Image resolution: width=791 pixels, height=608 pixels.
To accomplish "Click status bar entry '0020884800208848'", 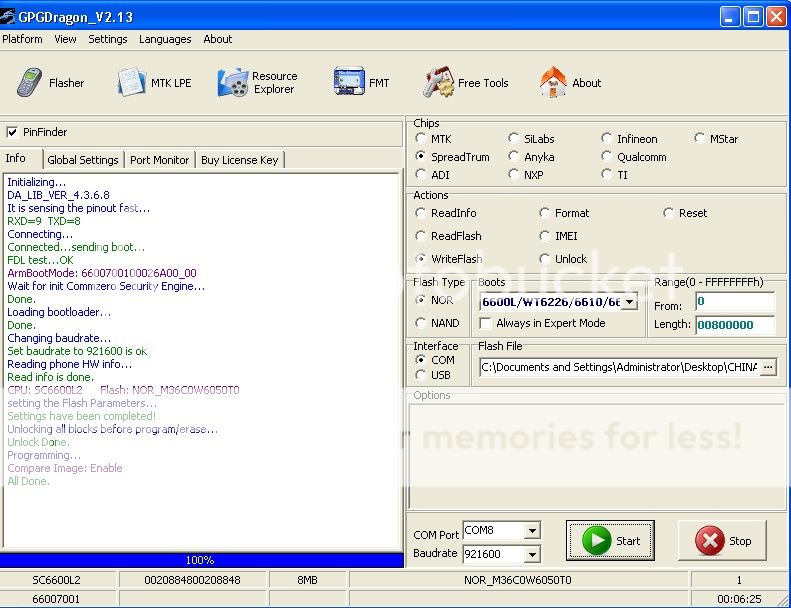I will (x=192, y=580).
